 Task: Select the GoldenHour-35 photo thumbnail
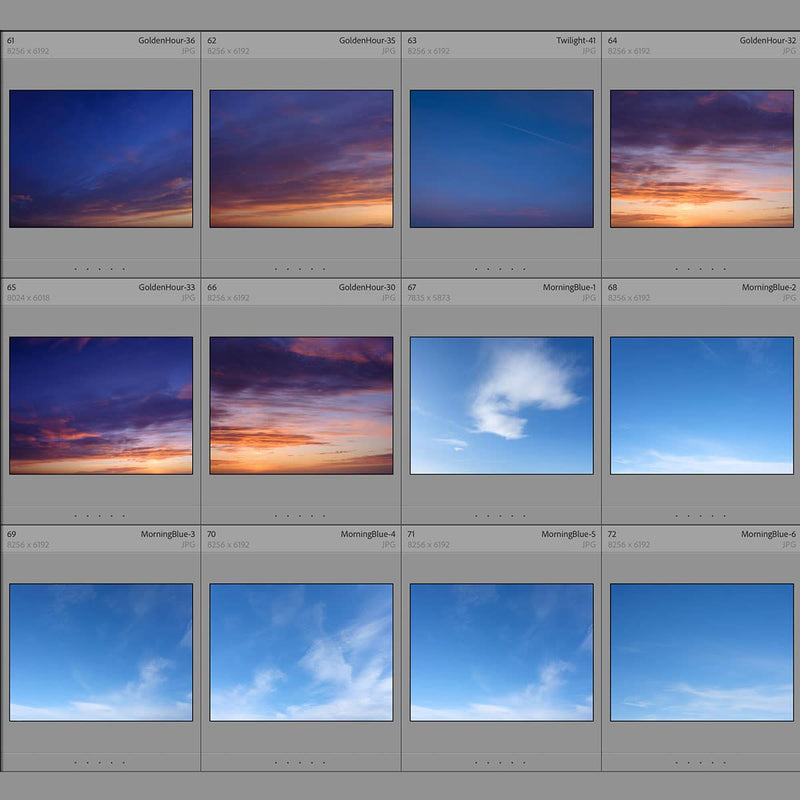[301, 159]
